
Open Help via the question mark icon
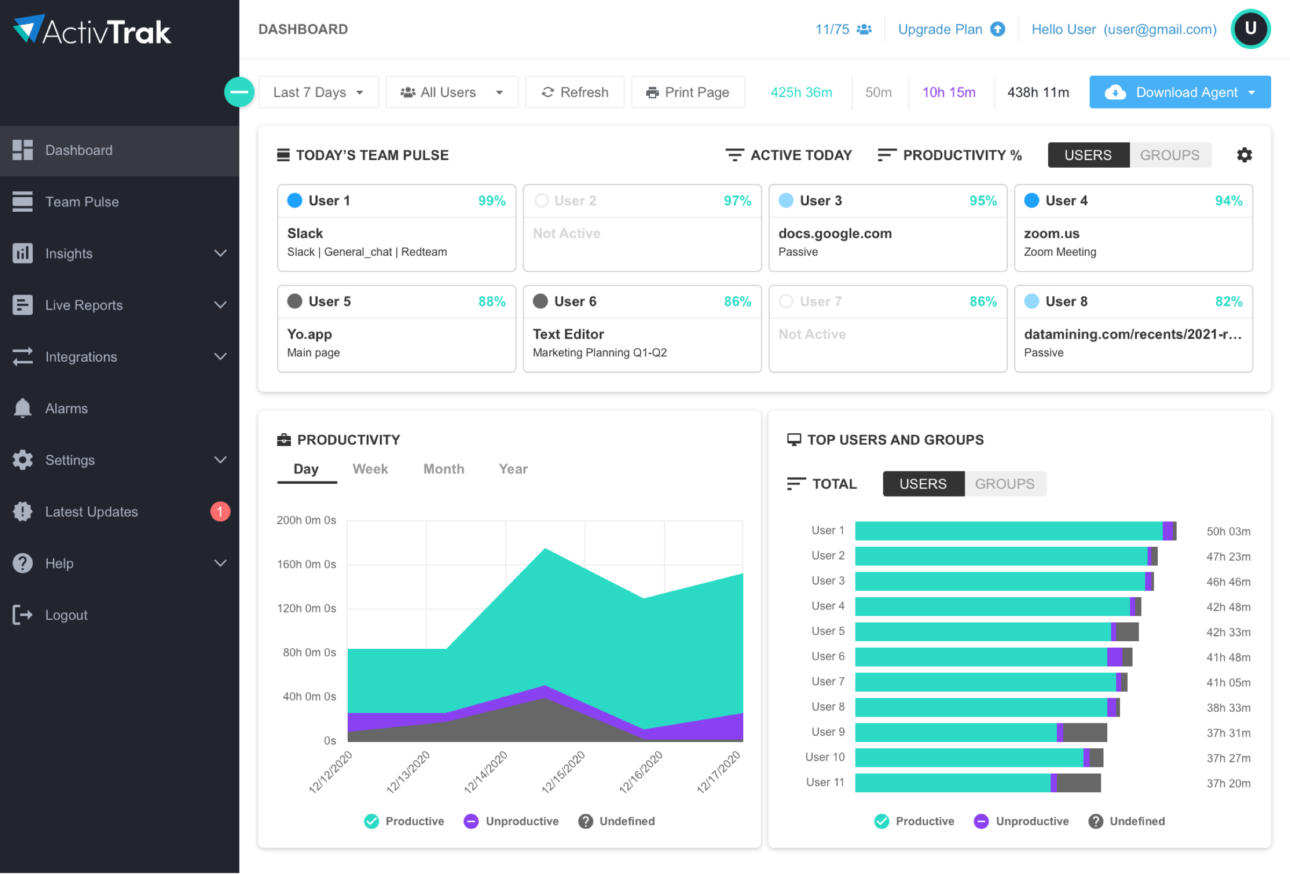[x=22, y=563]
